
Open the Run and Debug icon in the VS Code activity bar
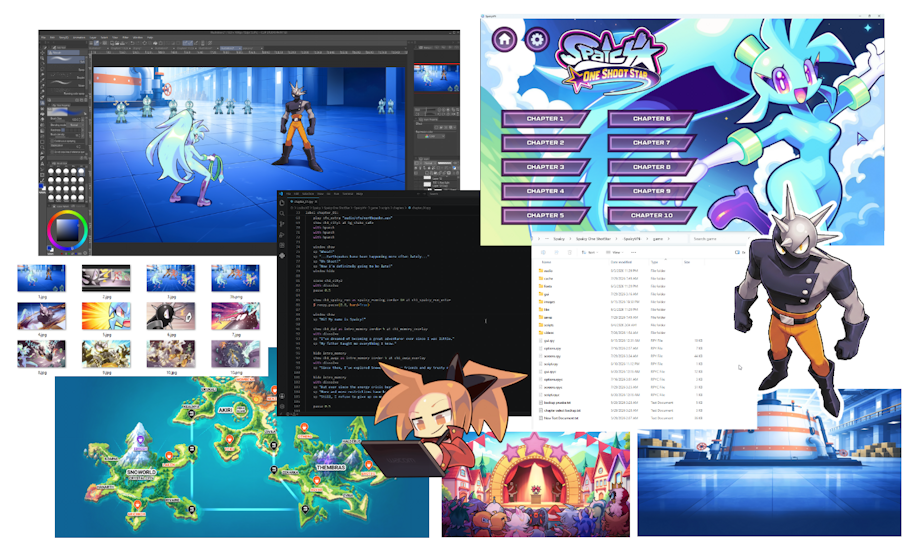pos(282,235)
